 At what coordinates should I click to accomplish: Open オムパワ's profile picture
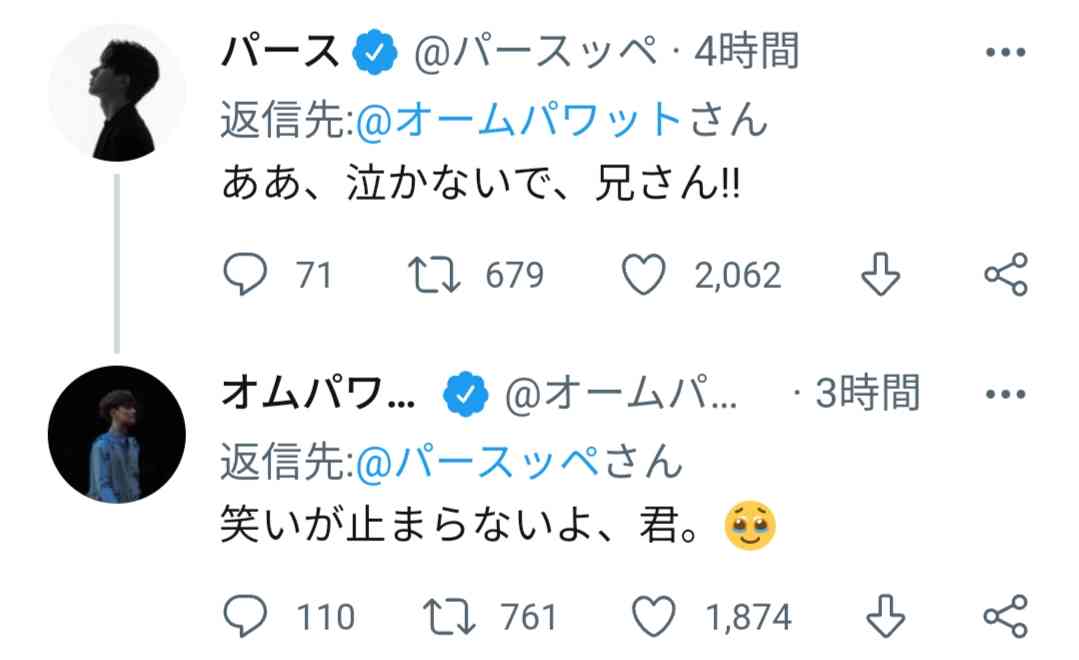[x=116, y=434]
